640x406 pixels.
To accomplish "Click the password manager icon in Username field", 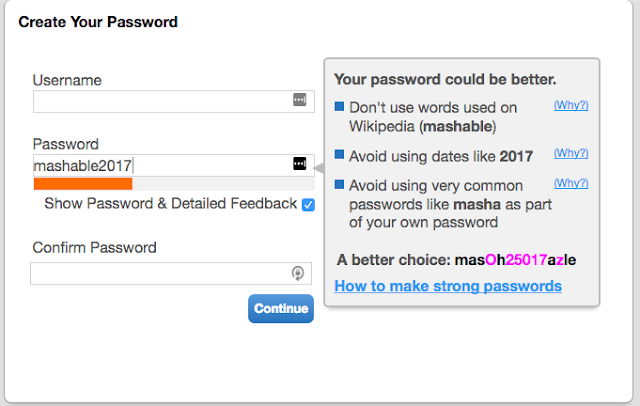I will [x=300, y=99].
